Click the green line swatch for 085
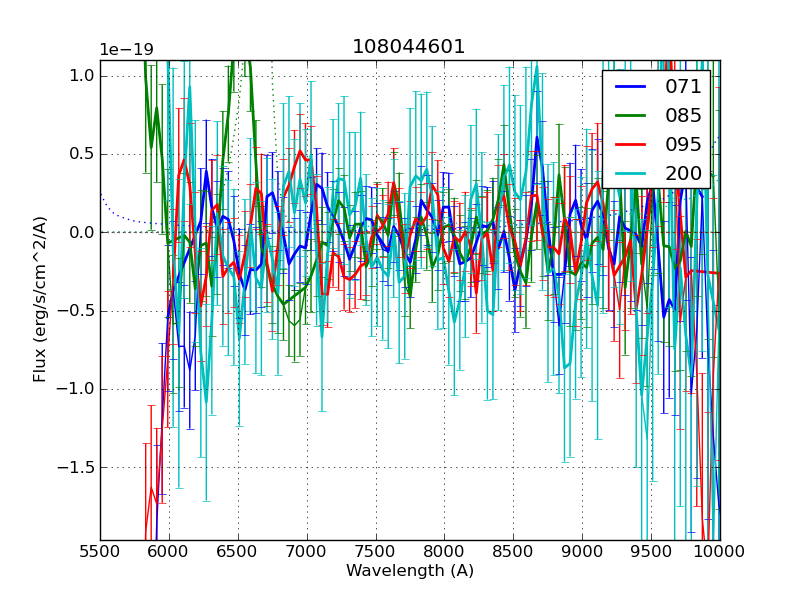This screenshot has height=600, width=800. (x=630, y=116)
